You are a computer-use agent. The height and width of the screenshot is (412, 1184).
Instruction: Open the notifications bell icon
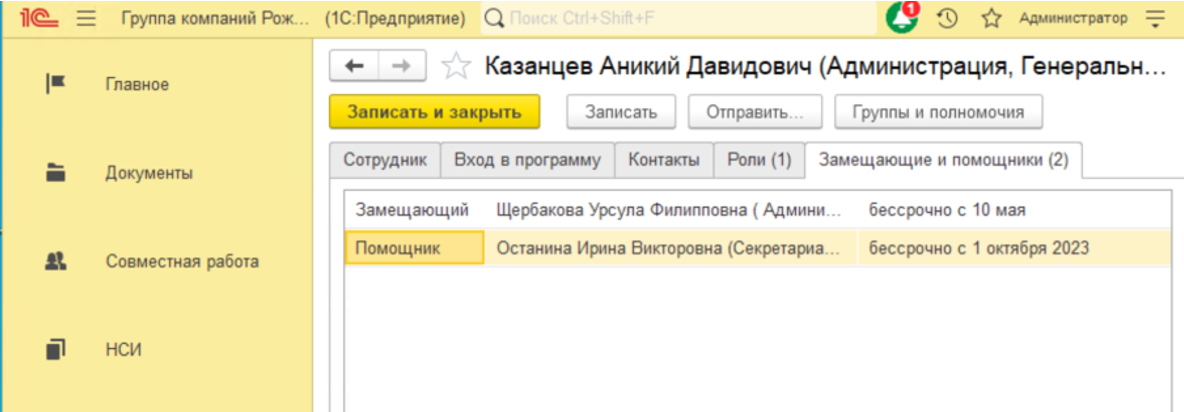coord(903,18)
